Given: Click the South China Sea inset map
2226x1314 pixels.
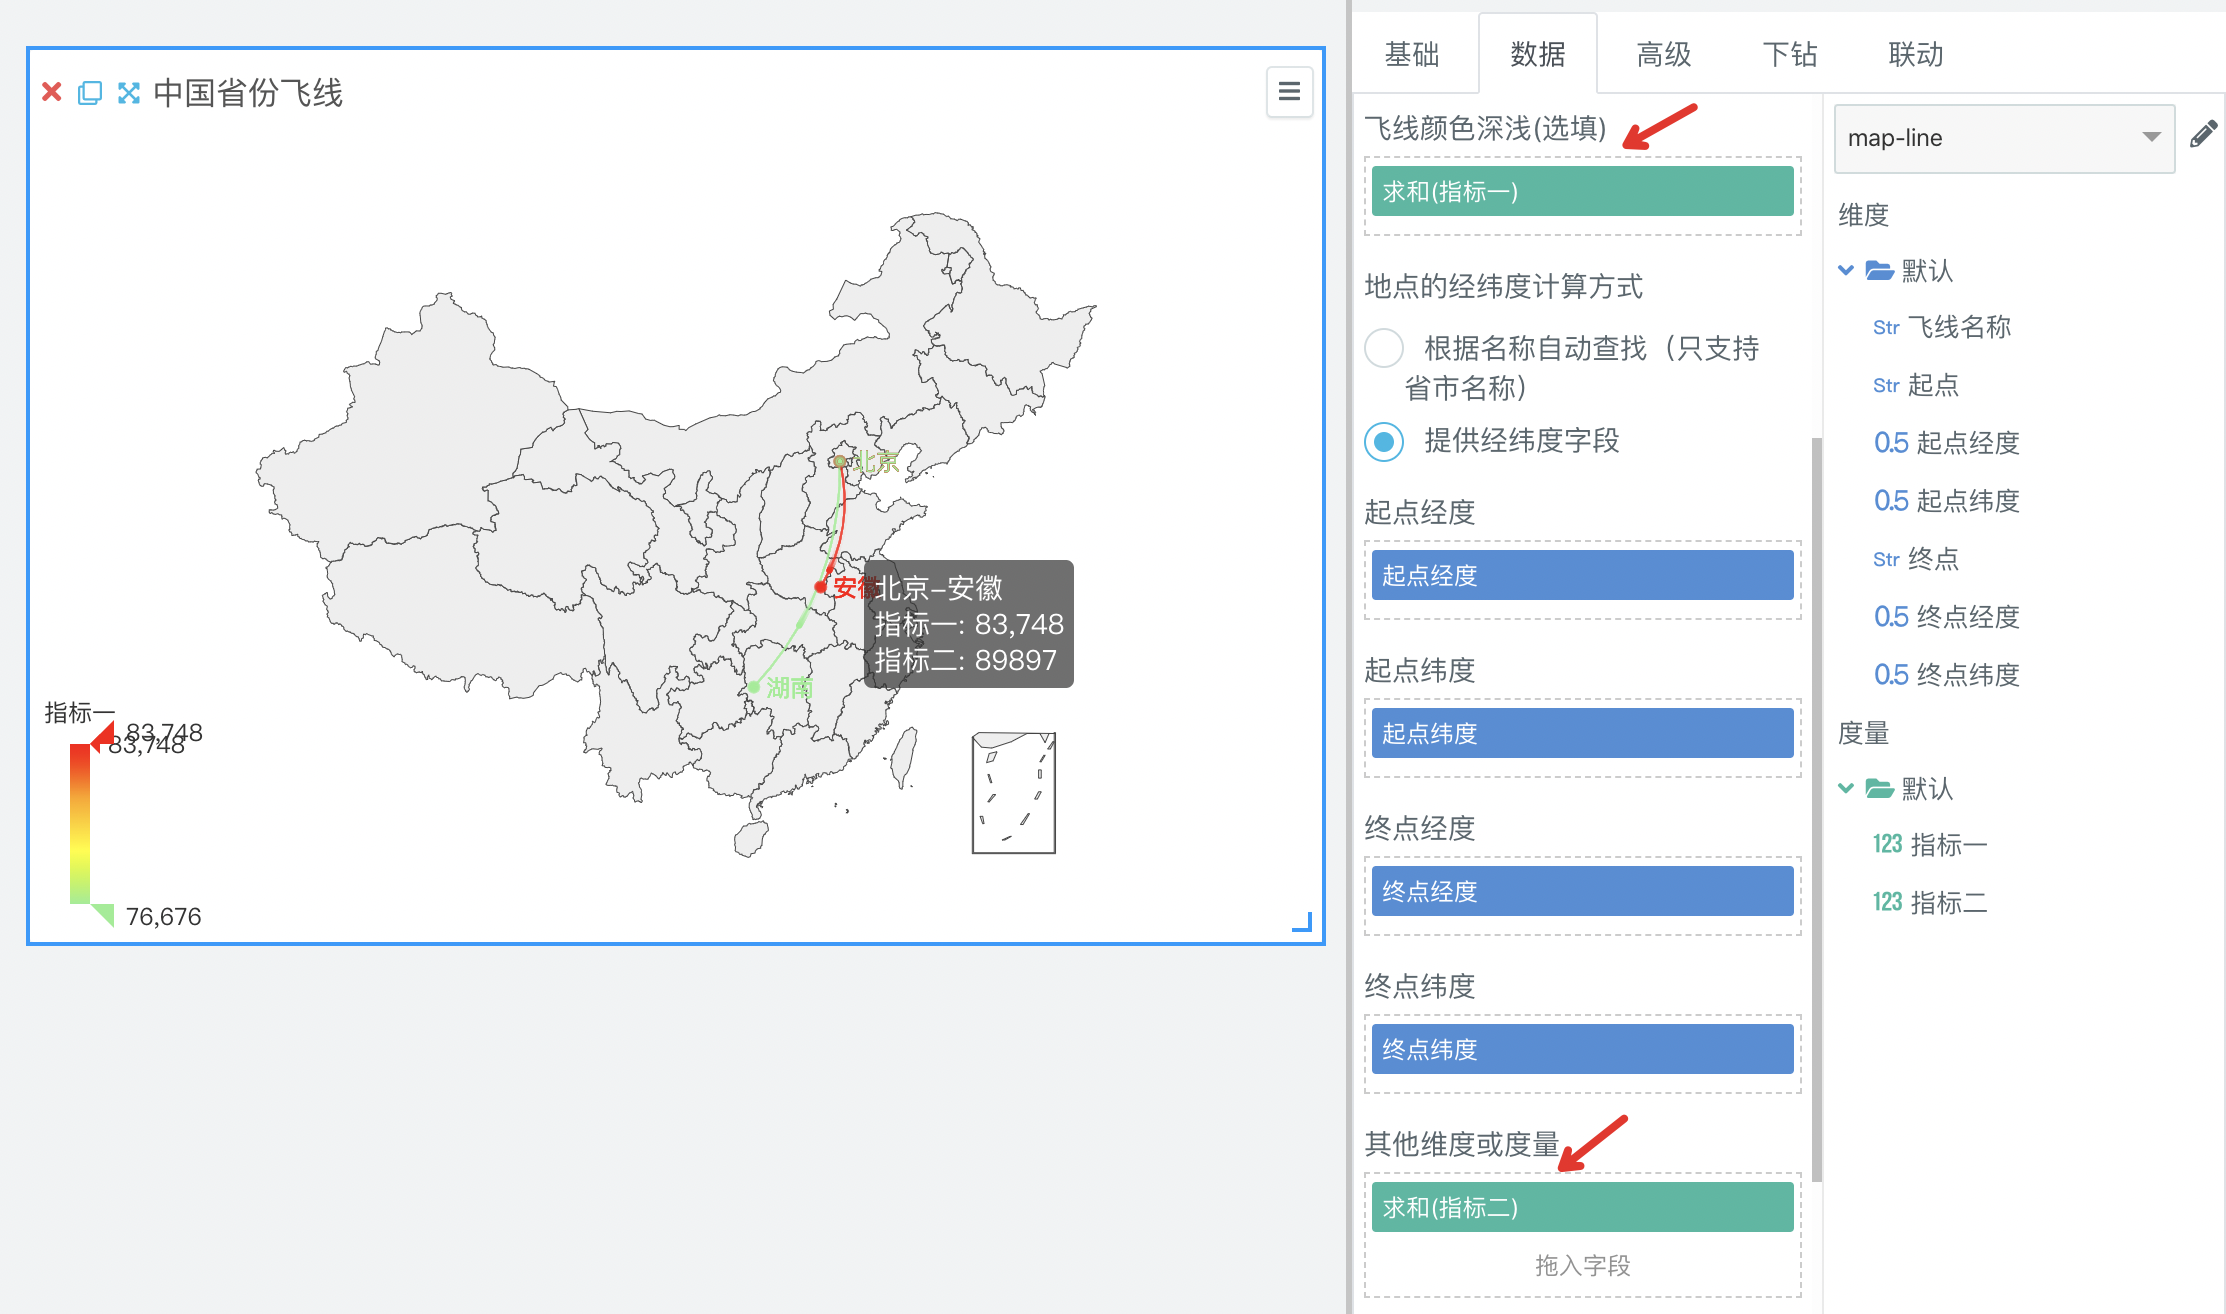Looking at the screenshot, I should pos(1014,793).
